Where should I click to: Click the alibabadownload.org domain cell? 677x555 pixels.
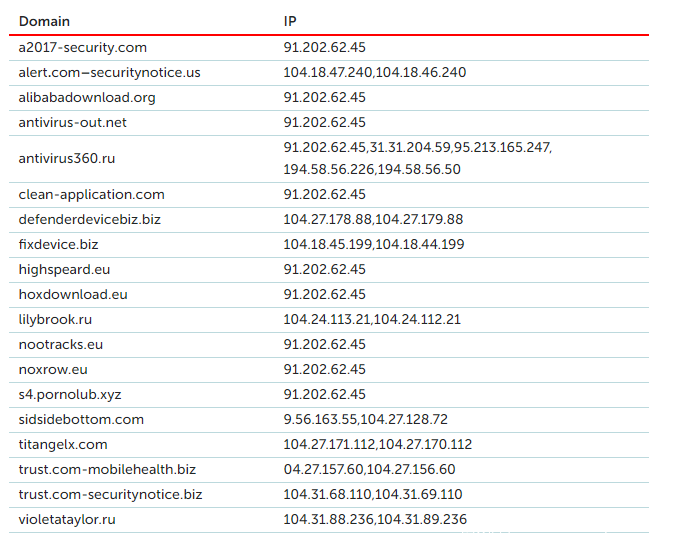pyautogui.click(x=87, y=97)
